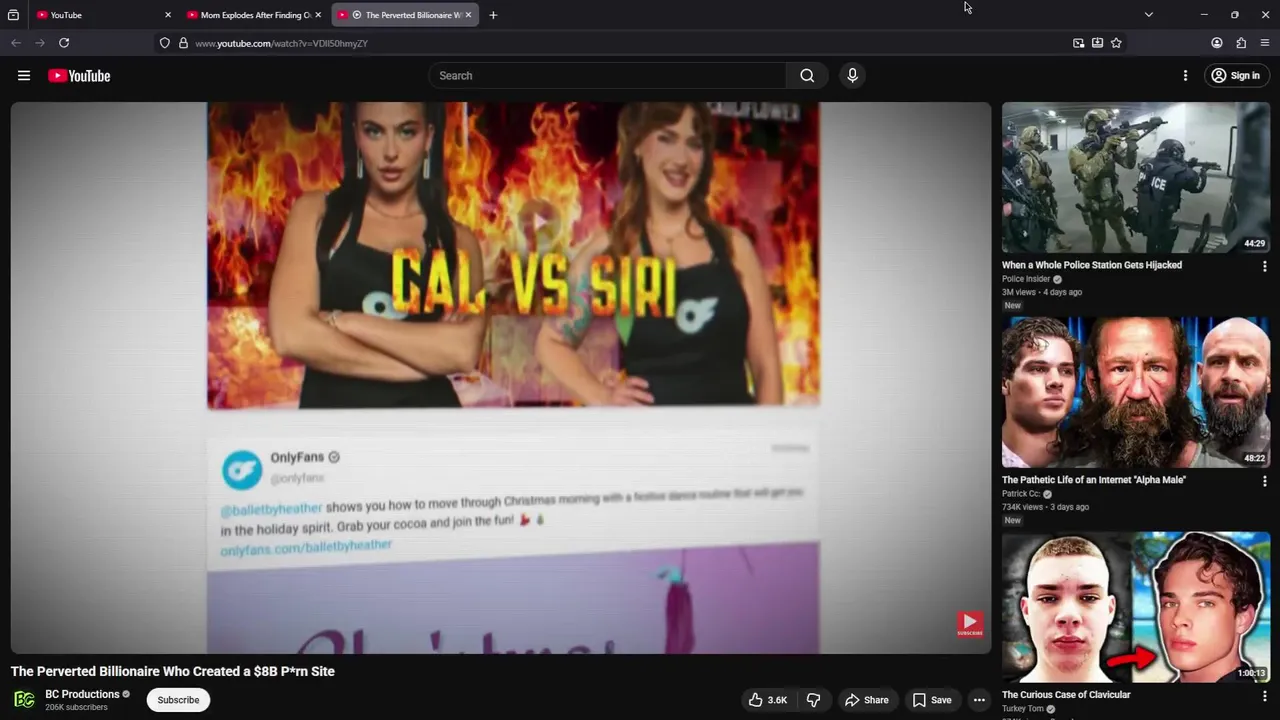
Task: Go forward with browser forward arrow
Action: (40, 43)
